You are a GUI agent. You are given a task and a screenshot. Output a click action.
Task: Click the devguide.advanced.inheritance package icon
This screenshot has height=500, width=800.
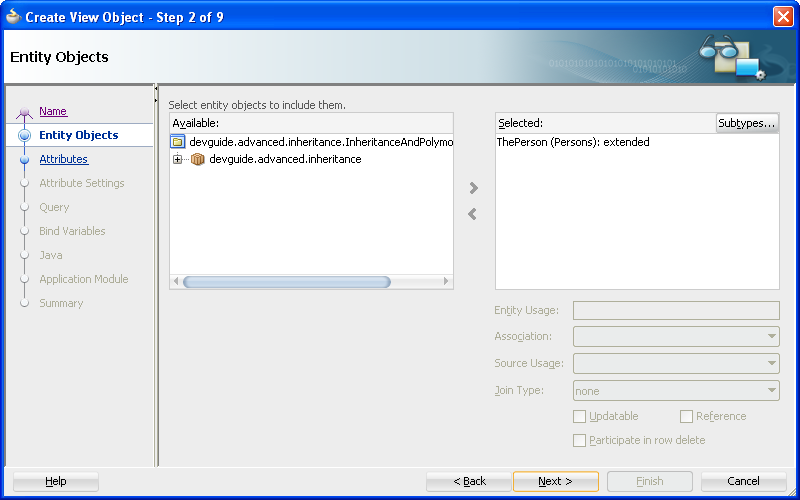(x=197, y=159)
